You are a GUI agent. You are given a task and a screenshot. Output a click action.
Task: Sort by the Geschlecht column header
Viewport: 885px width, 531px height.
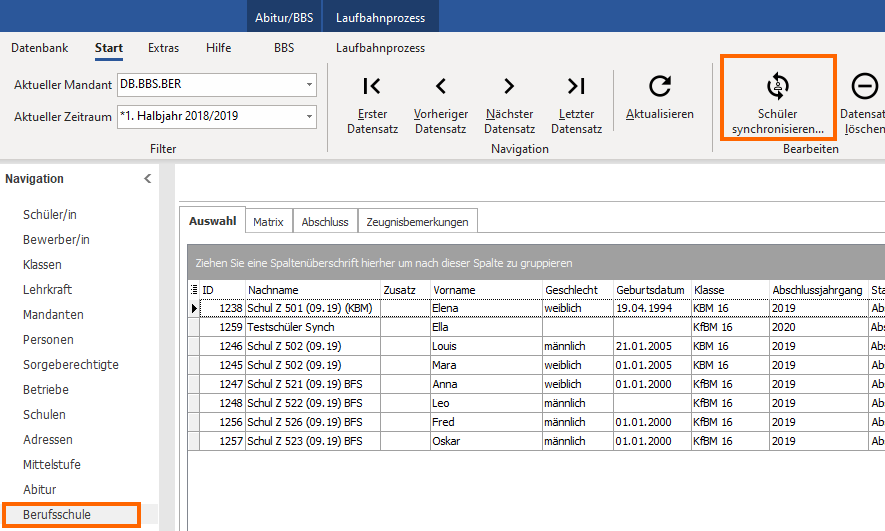[x=577, y=289]
